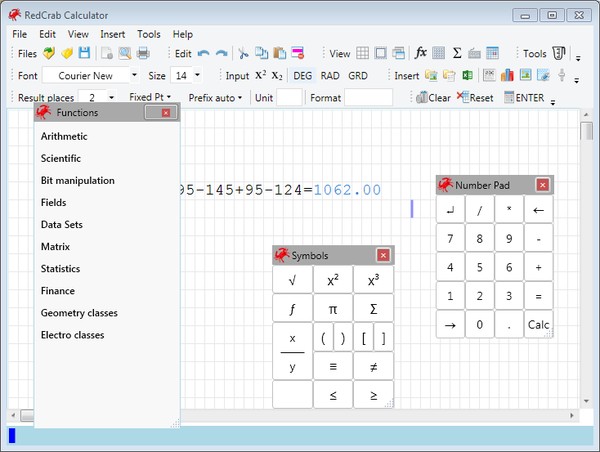Expand the Fixed Pt format dropdown
The height and width of the screenshot is (452, 600).
coord(150,97)
